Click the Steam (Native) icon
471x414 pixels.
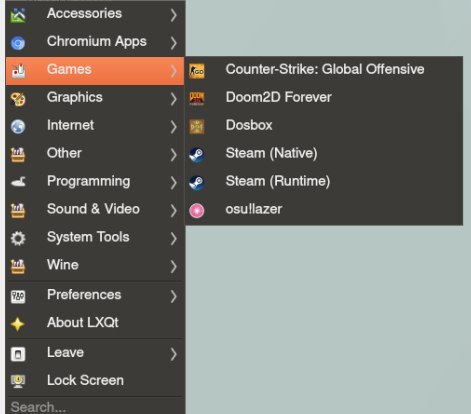(x=197, y=155)
